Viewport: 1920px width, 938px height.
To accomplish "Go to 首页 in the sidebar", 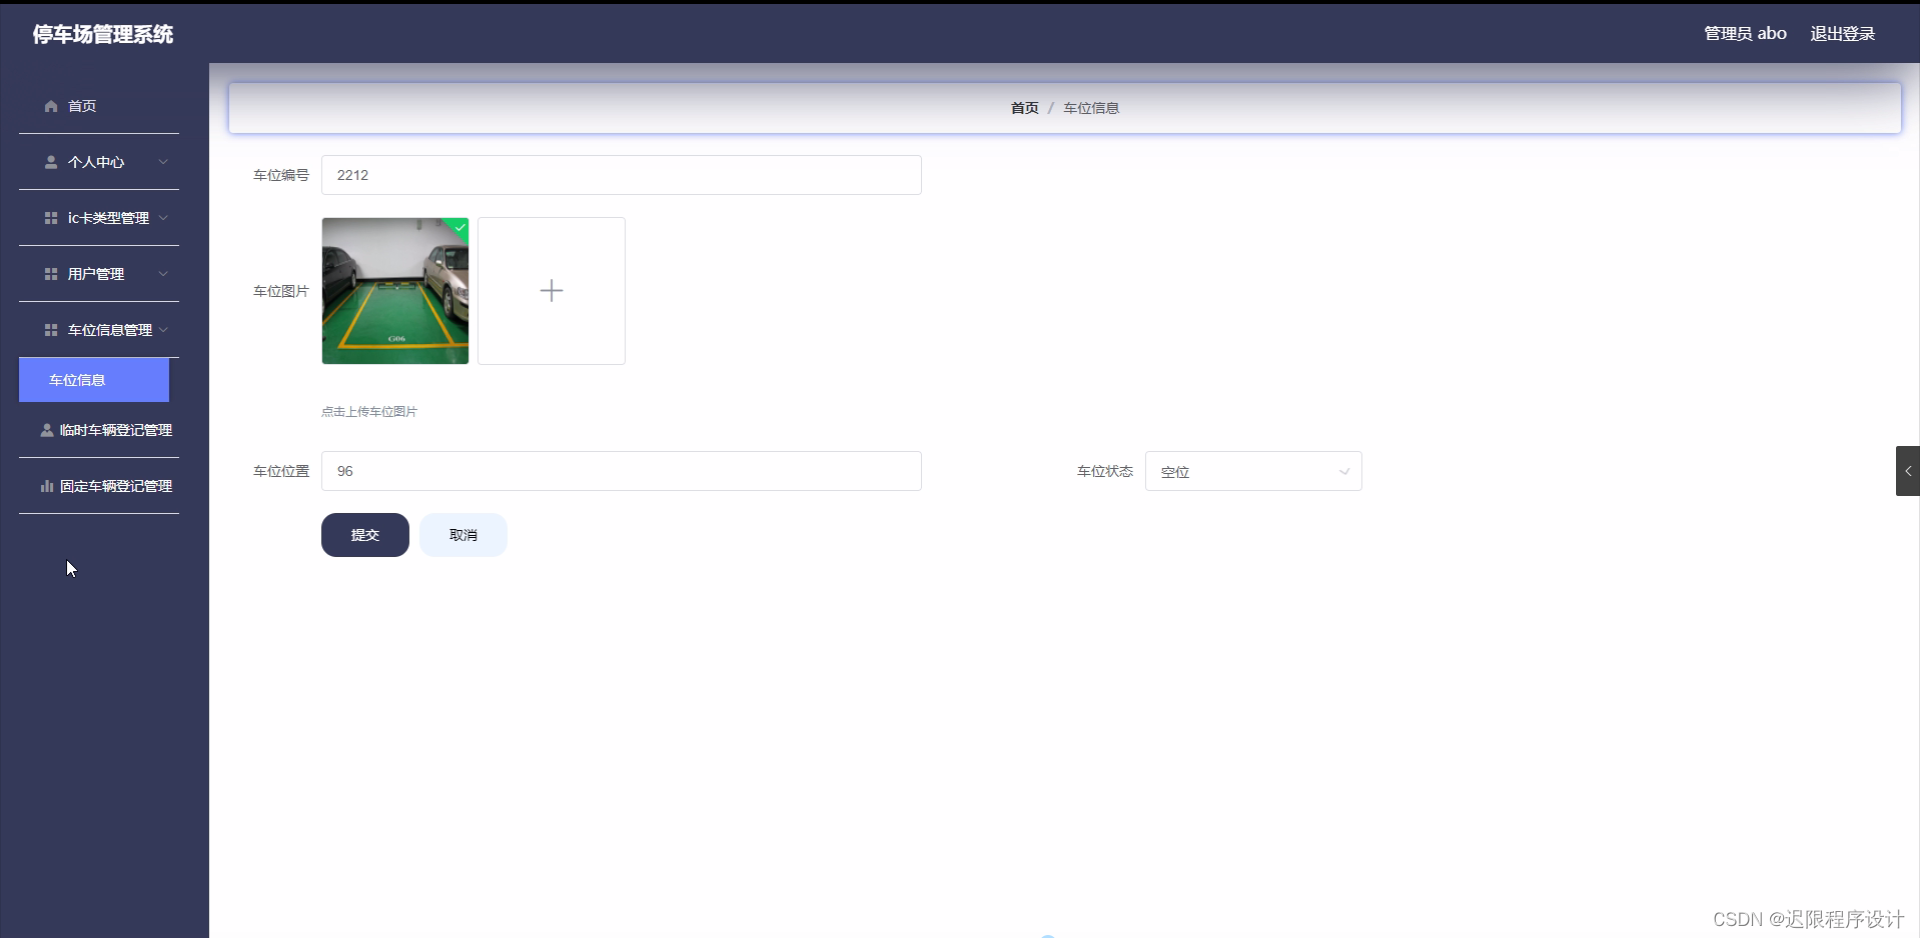I will tap(99, 106).
